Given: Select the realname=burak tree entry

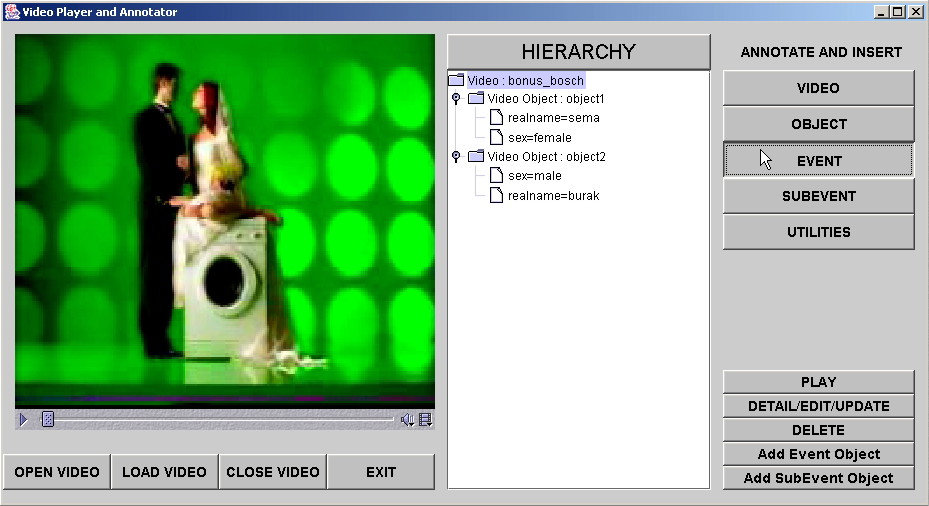Looking at the screenshot, I should coord(553,196).
